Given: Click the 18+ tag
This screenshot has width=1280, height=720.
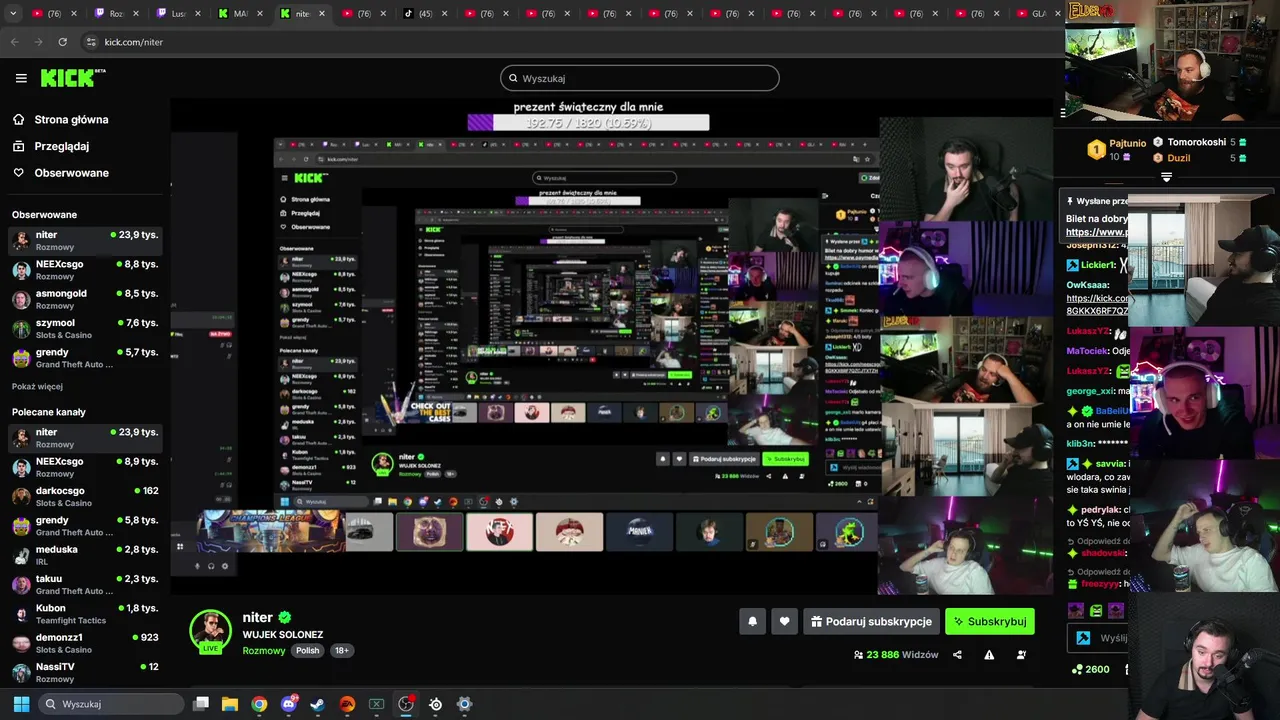Looking at the screenshot, I should tap(341, 650).
